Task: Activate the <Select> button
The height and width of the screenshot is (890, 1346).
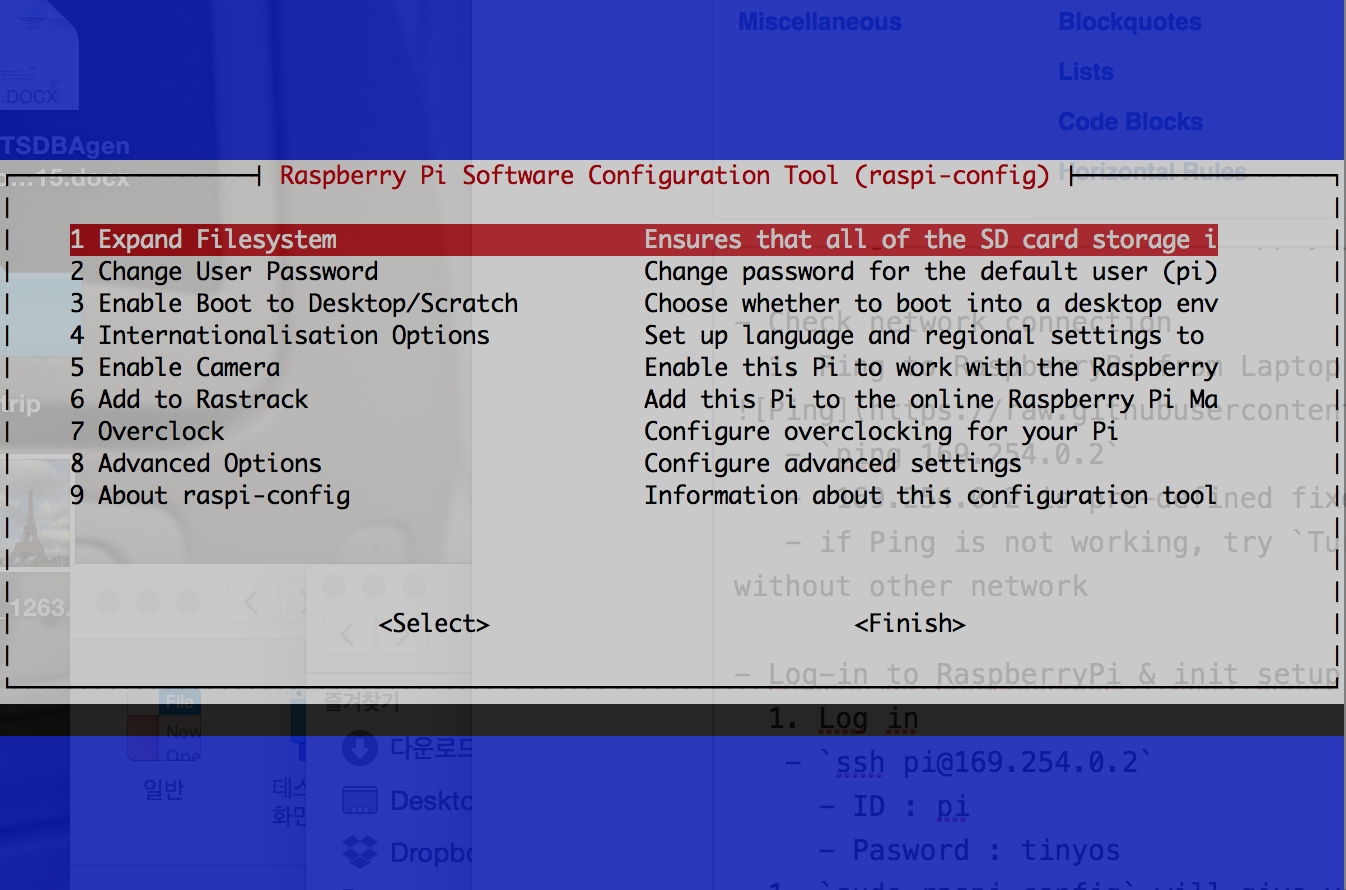Action: [434, 624]
